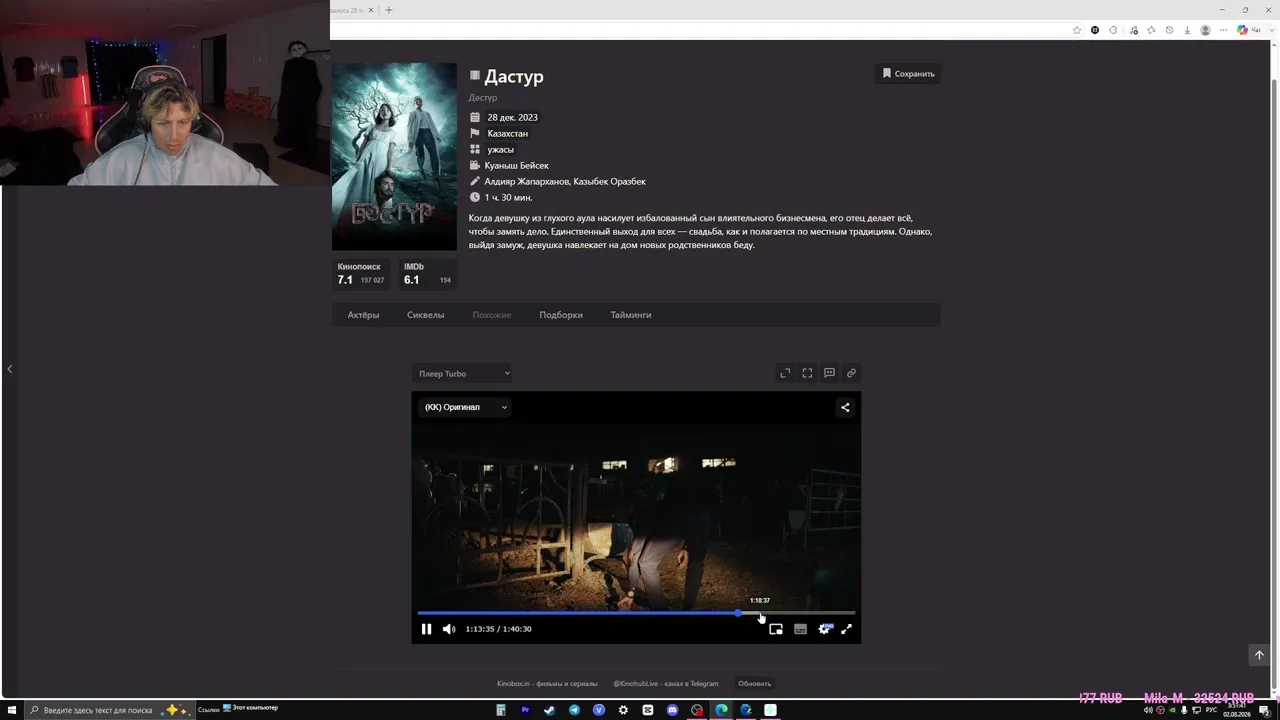Open Premiere Pro on the taskbar
Screen dimensions: 1280x720
tap(525, 710)
